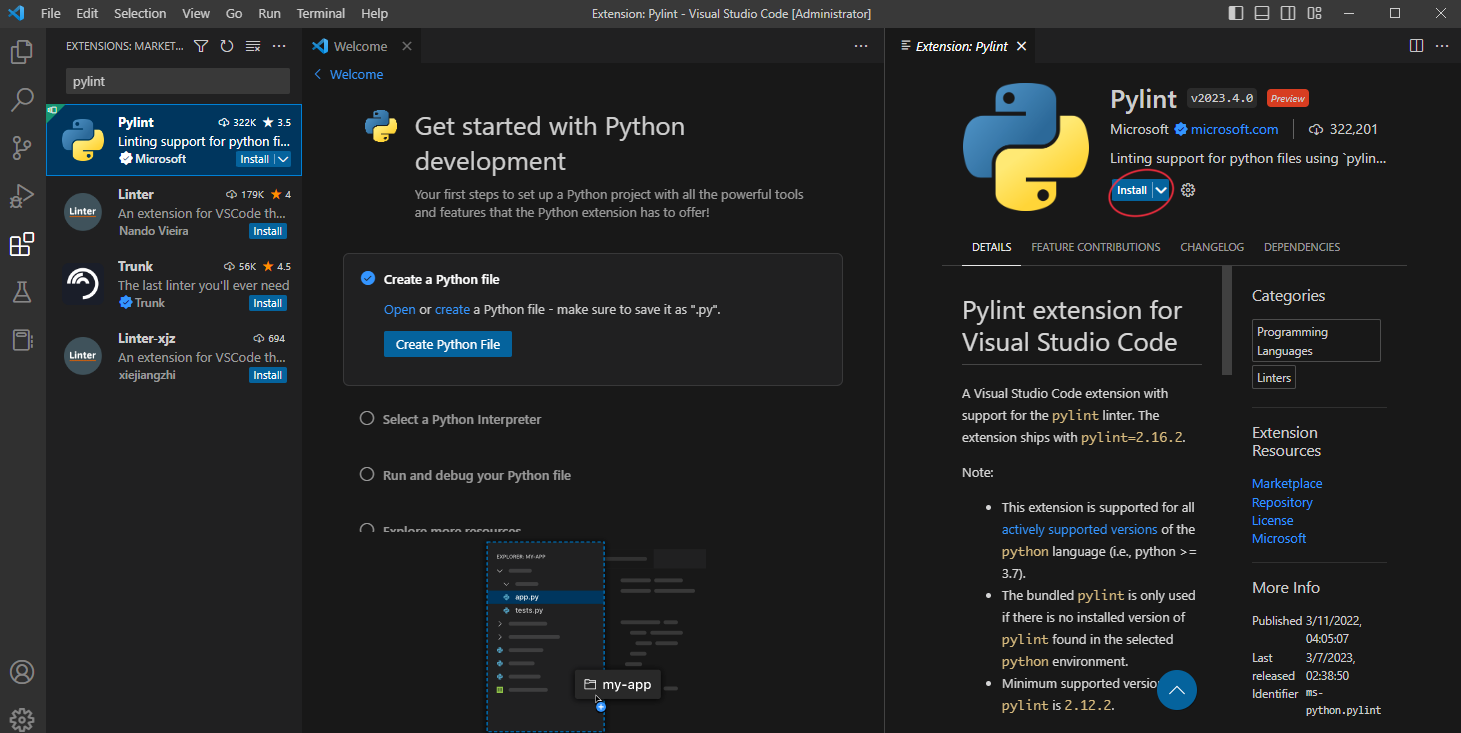Open the Selection menu
Screen dimensions: 1461x733
click(140, 13)
